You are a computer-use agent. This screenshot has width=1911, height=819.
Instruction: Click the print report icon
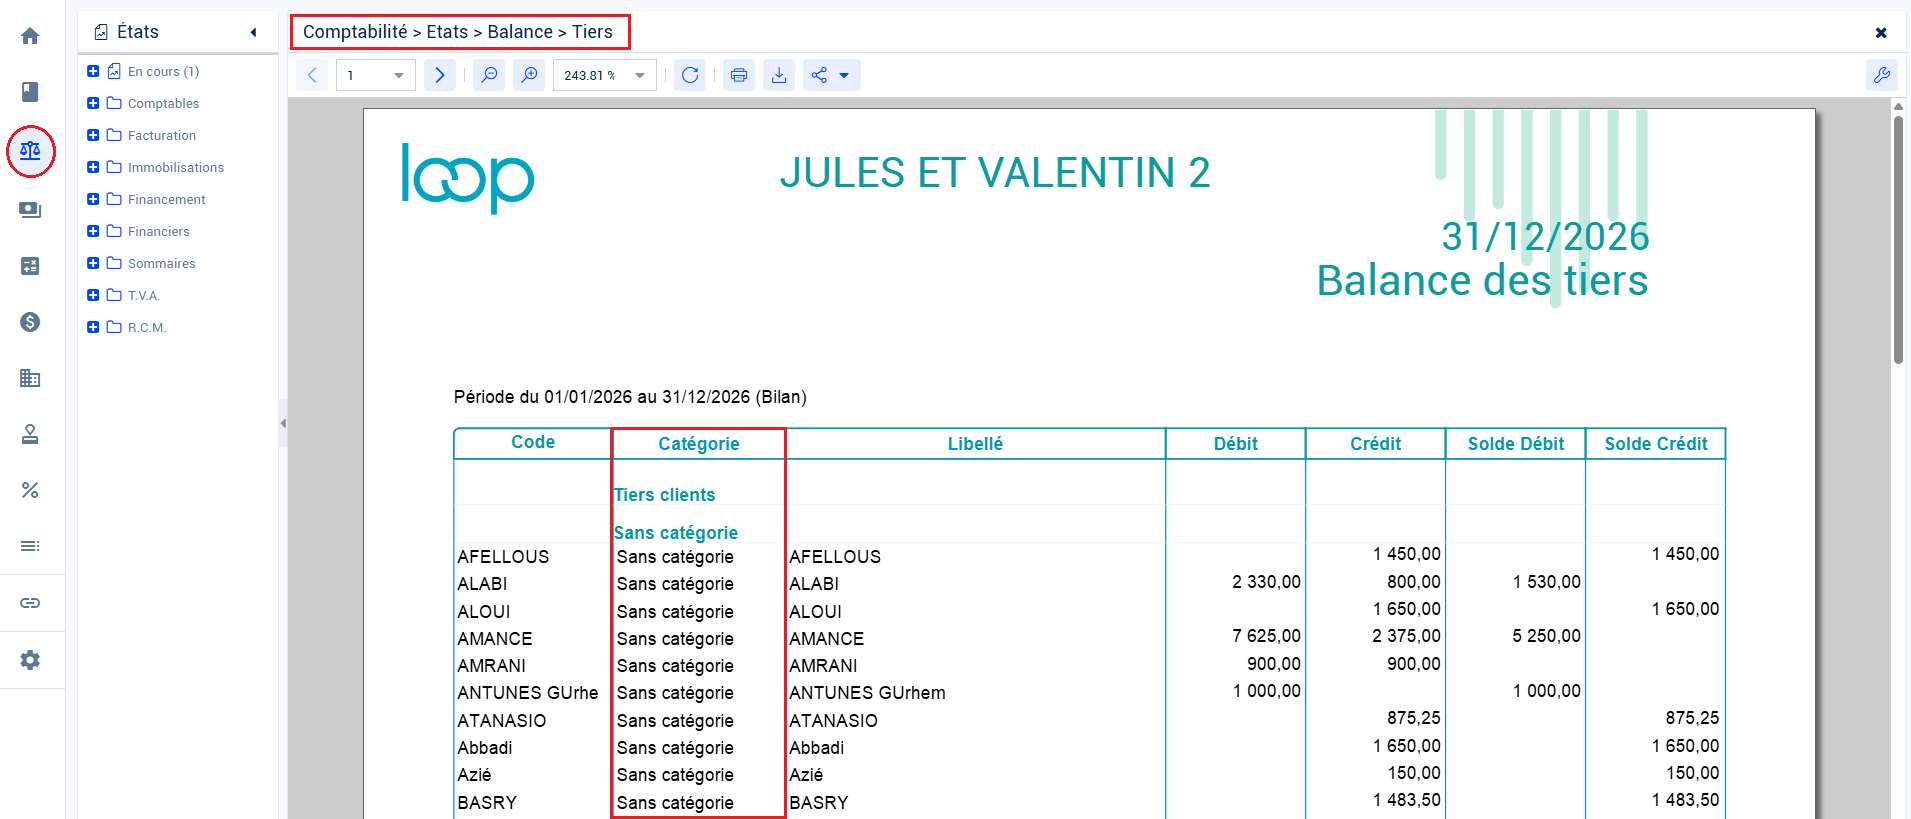click(x=739, y=75)
